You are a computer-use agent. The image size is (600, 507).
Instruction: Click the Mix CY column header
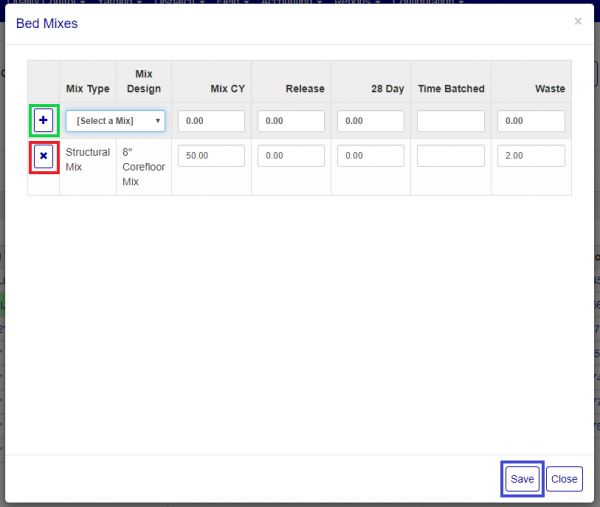tap(228, 89)
